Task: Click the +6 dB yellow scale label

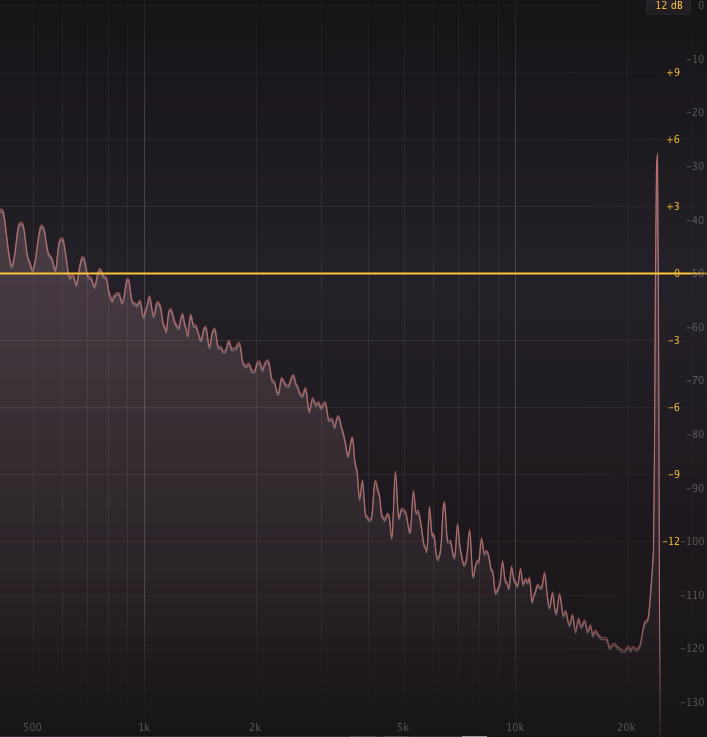Action: click(x=673, y=140)
